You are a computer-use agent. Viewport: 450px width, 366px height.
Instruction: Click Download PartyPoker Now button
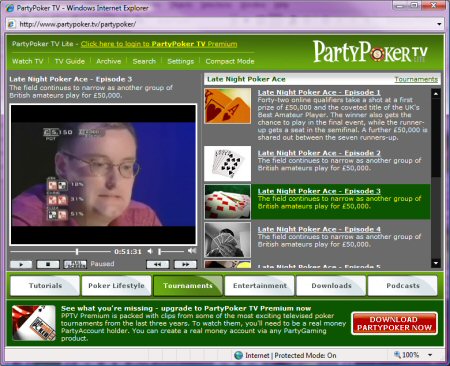pyautogui.click(x=394, y=323)
